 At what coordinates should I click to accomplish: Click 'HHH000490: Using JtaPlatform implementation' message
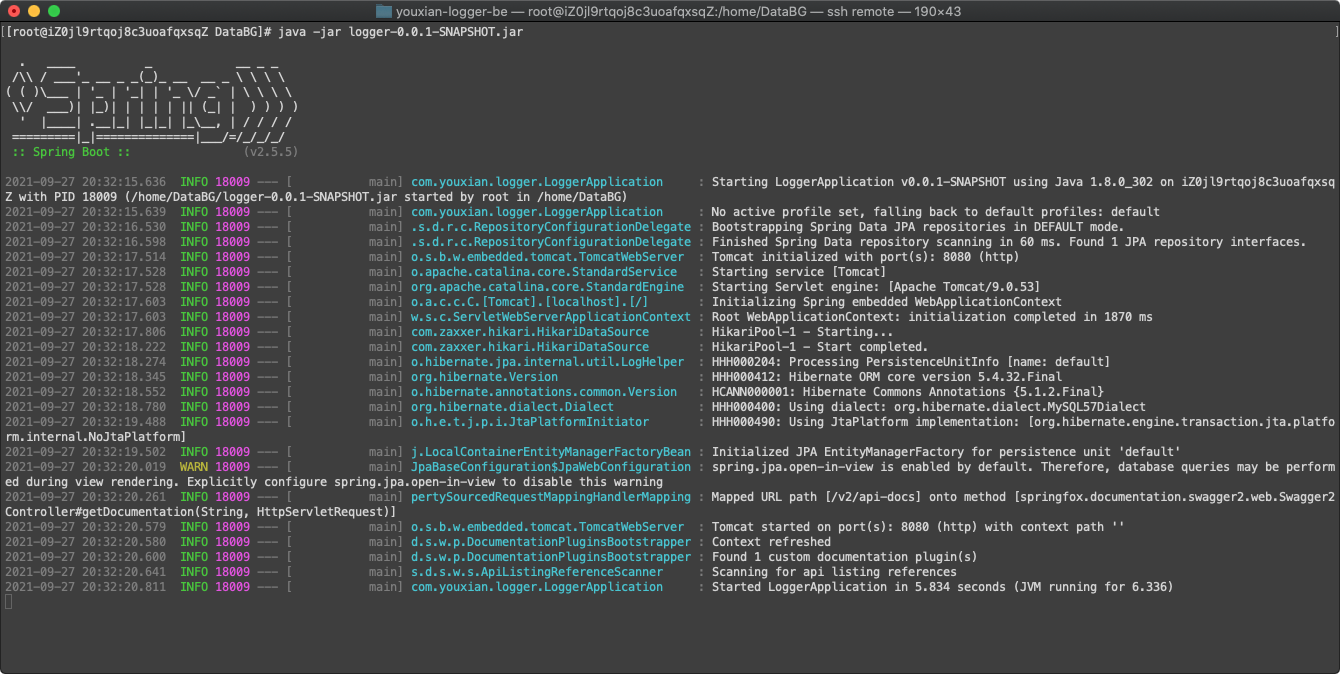coord(1023,422)
